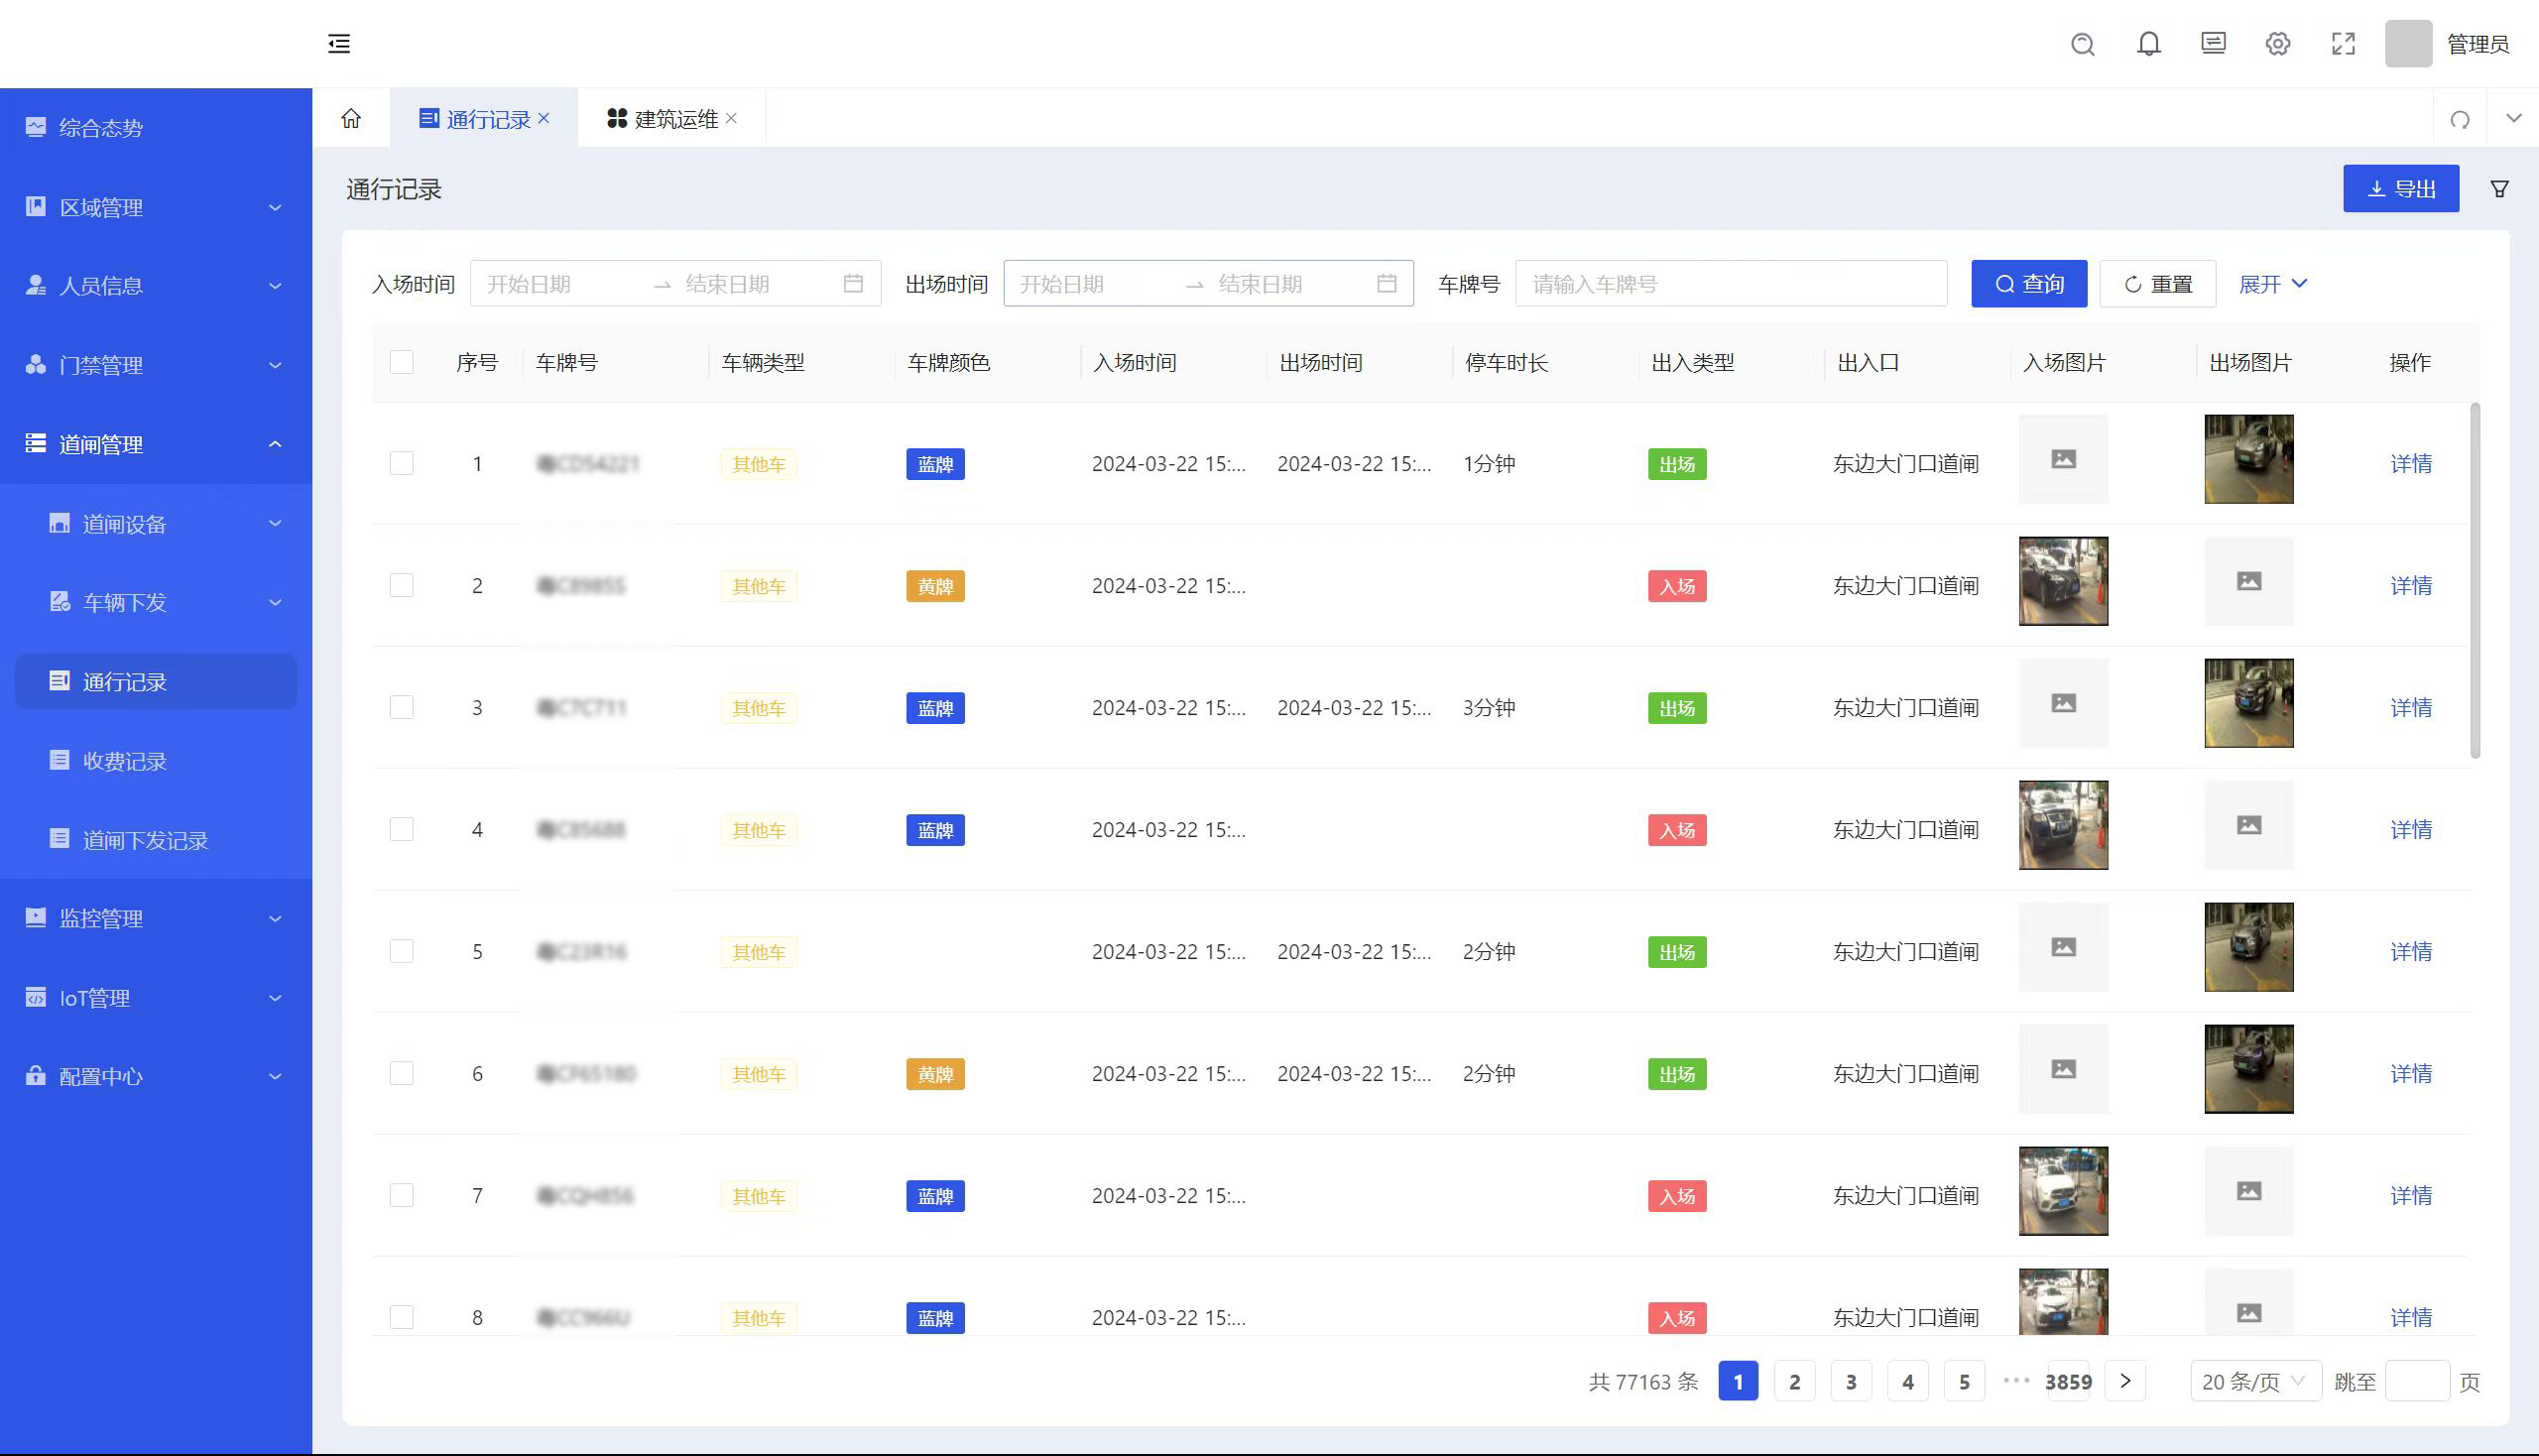Open 详情 for row 4
The height and width of the screenshot is (1456, 2539).
[x=2411, y=830]
